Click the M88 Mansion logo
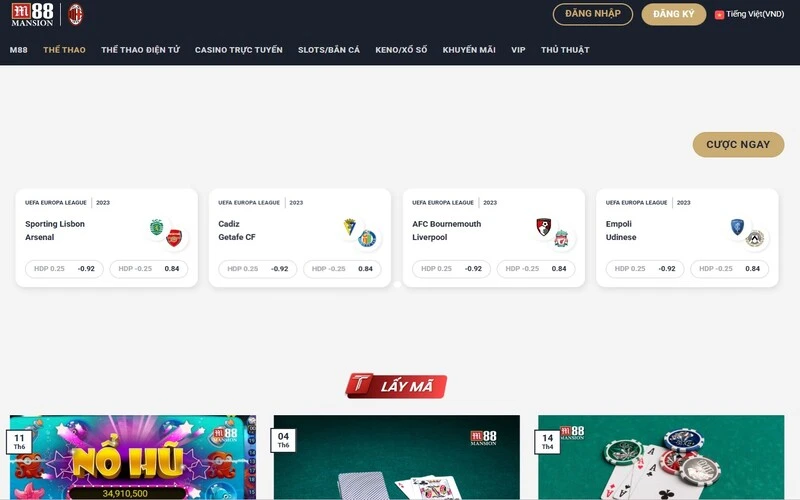This screenshot has width=800, height=500. pyautogui.click(x=32, y=15)
